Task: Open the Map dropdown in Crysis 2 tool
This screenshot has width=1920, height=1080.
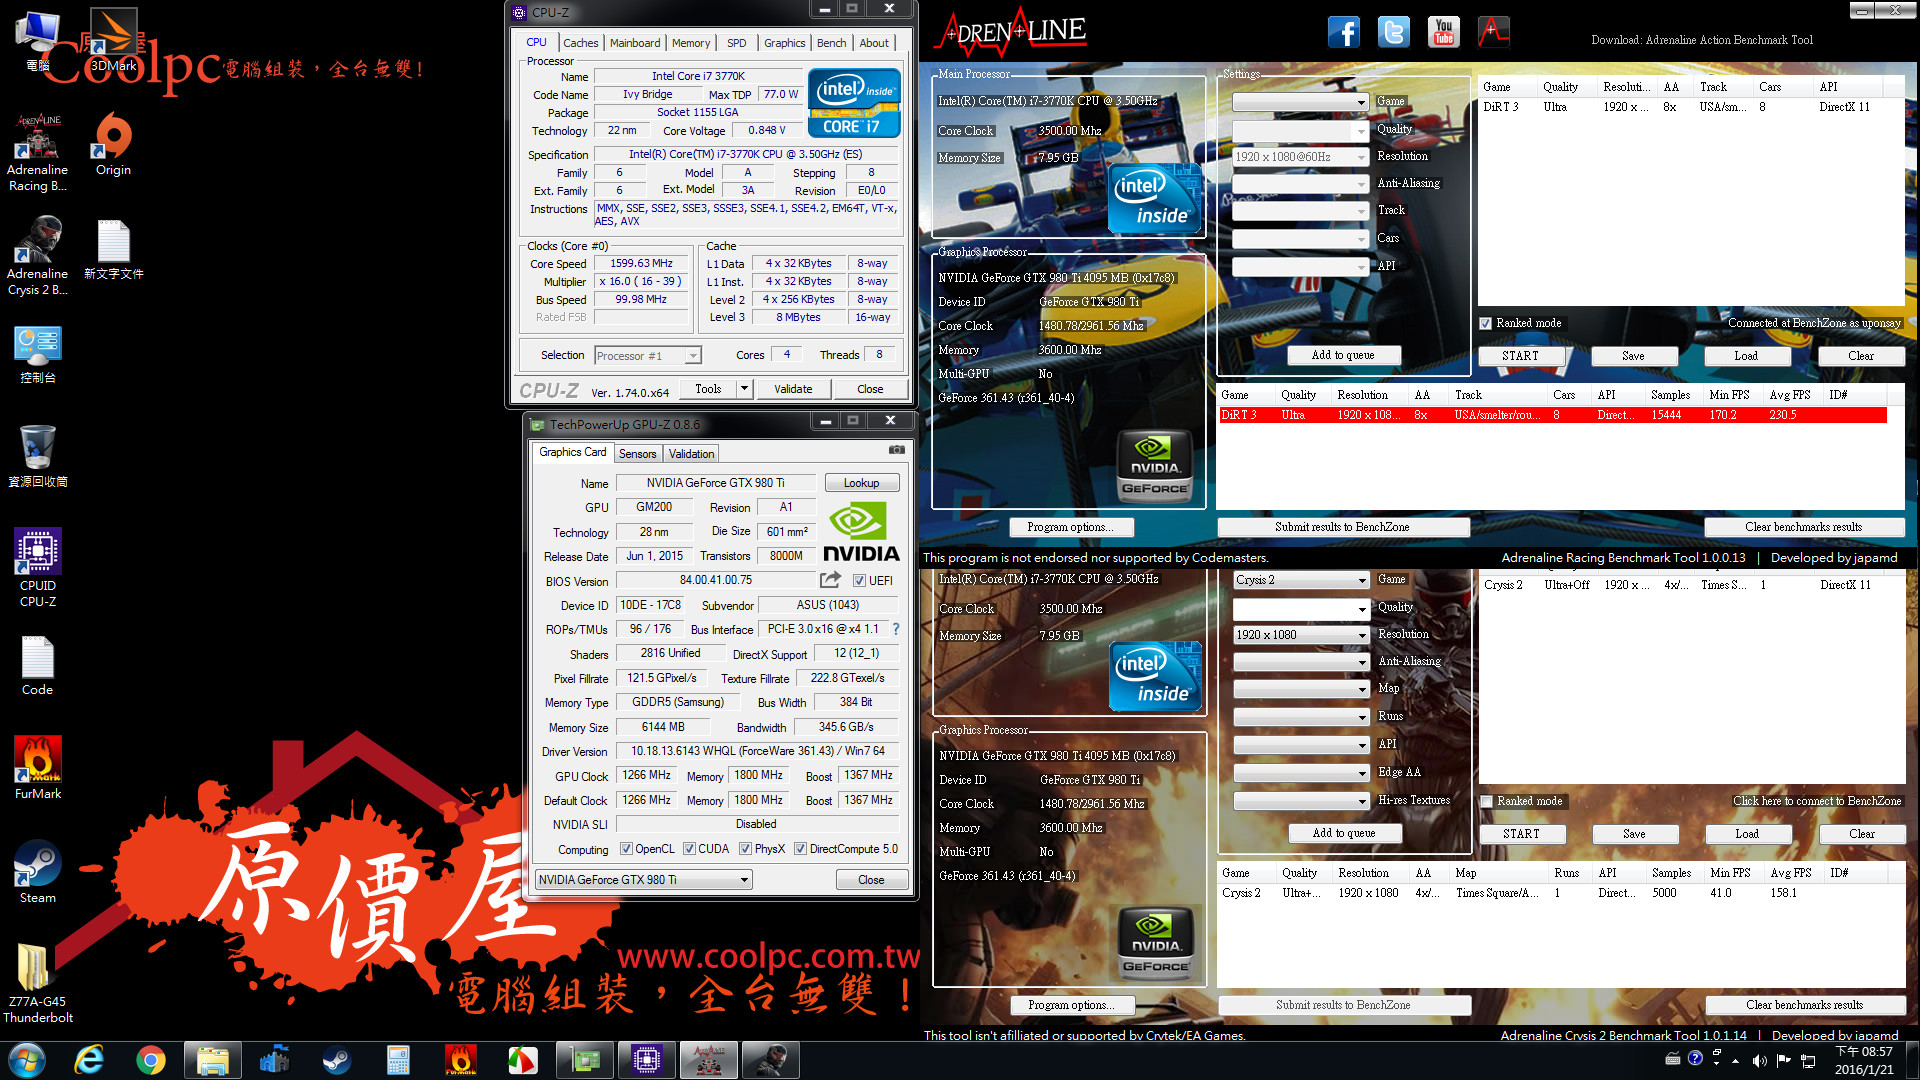Action: tap(1301, 690)
